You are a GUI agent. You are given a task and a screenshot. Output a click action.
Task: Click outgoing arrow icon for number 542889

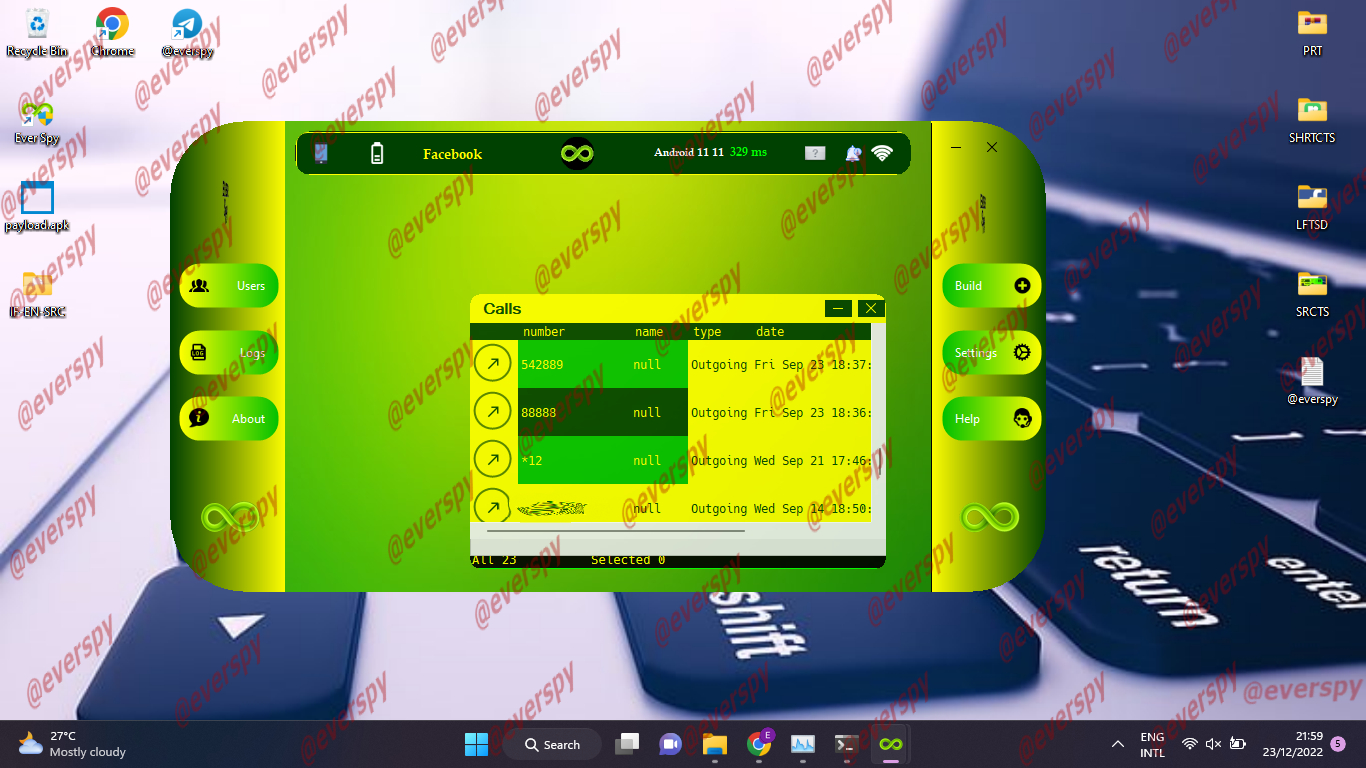(x=493, y=364)
